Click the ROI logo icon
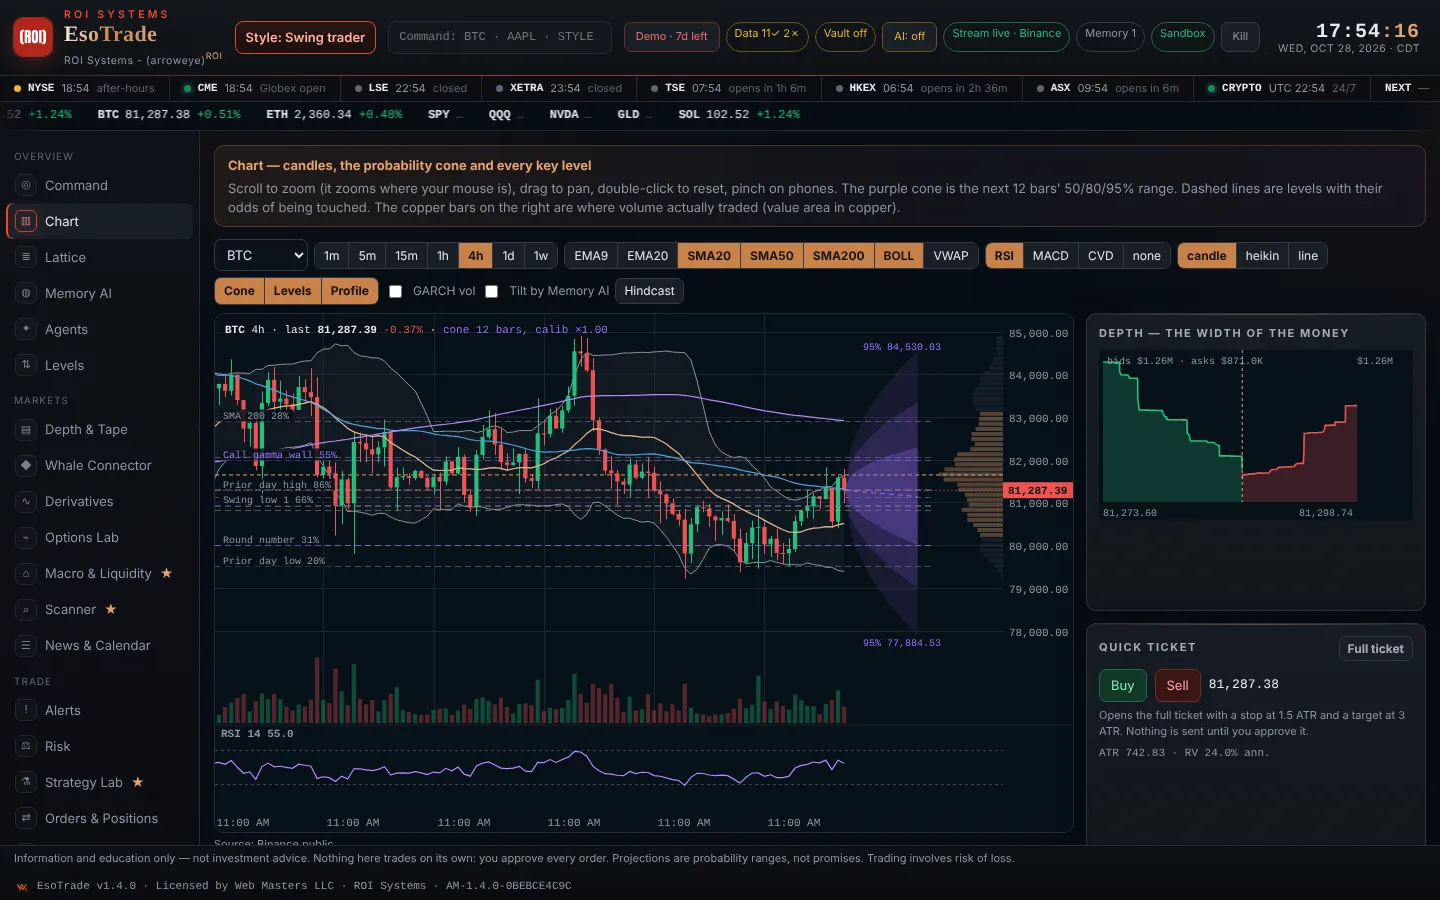The height and width of the screenshot is (900, 1440). [x=33, y=37]
